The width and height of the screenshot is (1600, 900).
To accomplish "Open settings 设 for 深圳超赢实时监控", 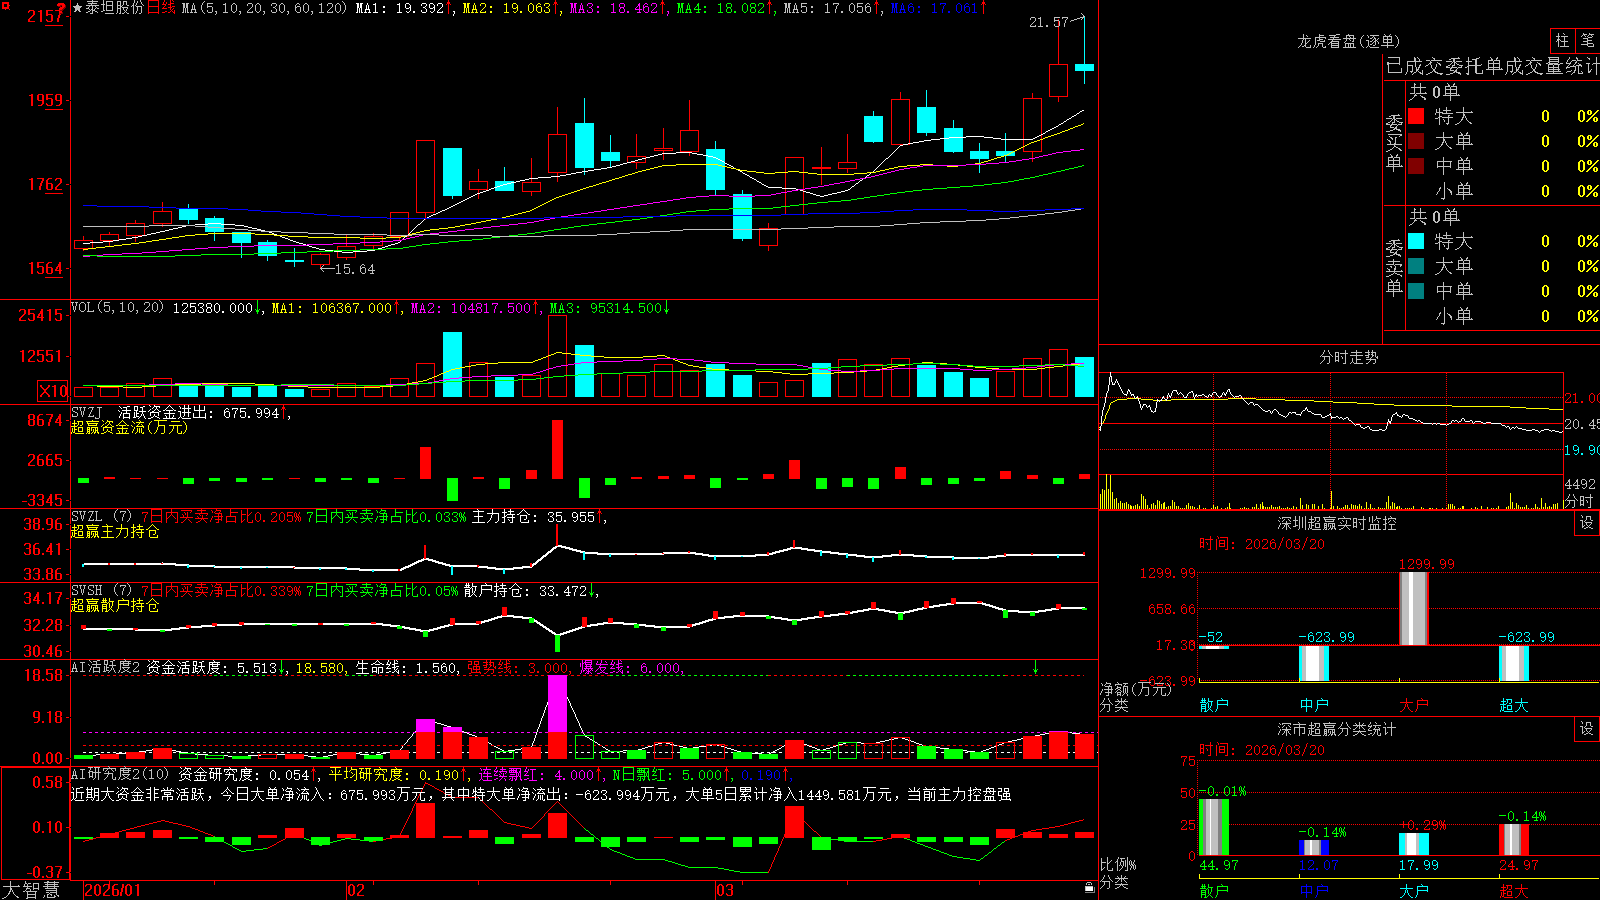I will pos(1587,523).
